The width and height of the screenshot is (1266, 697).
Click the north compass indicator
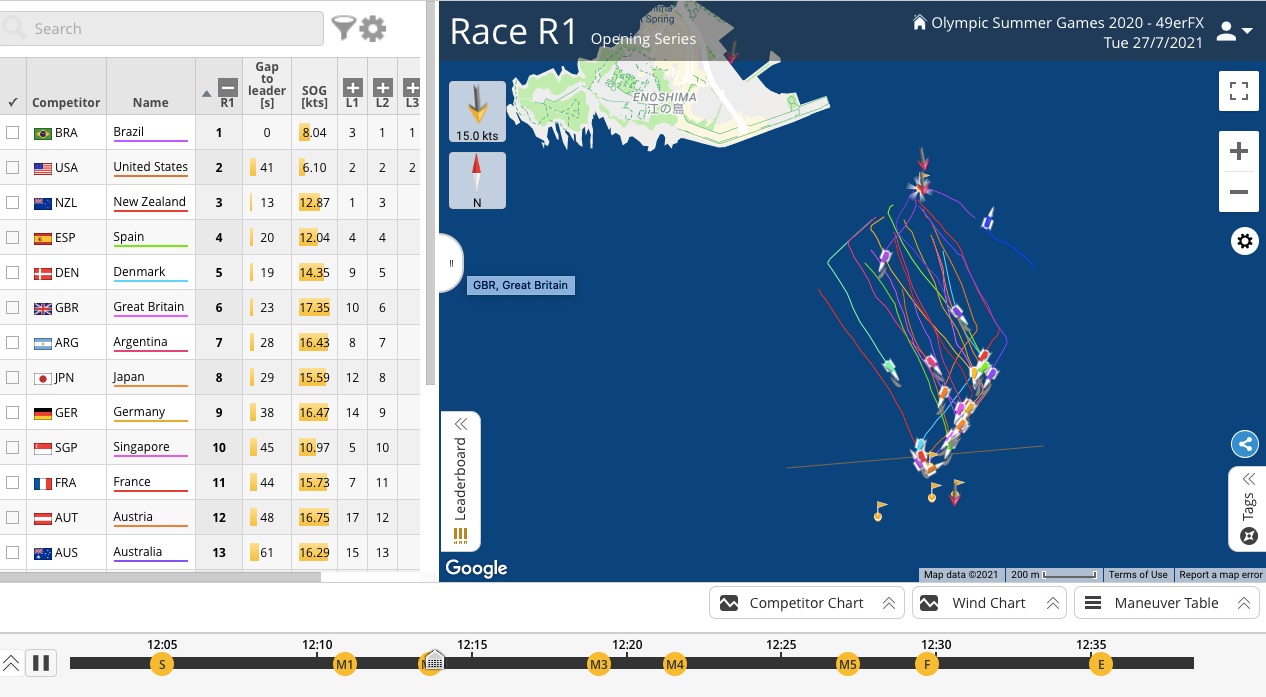(477, 181)
